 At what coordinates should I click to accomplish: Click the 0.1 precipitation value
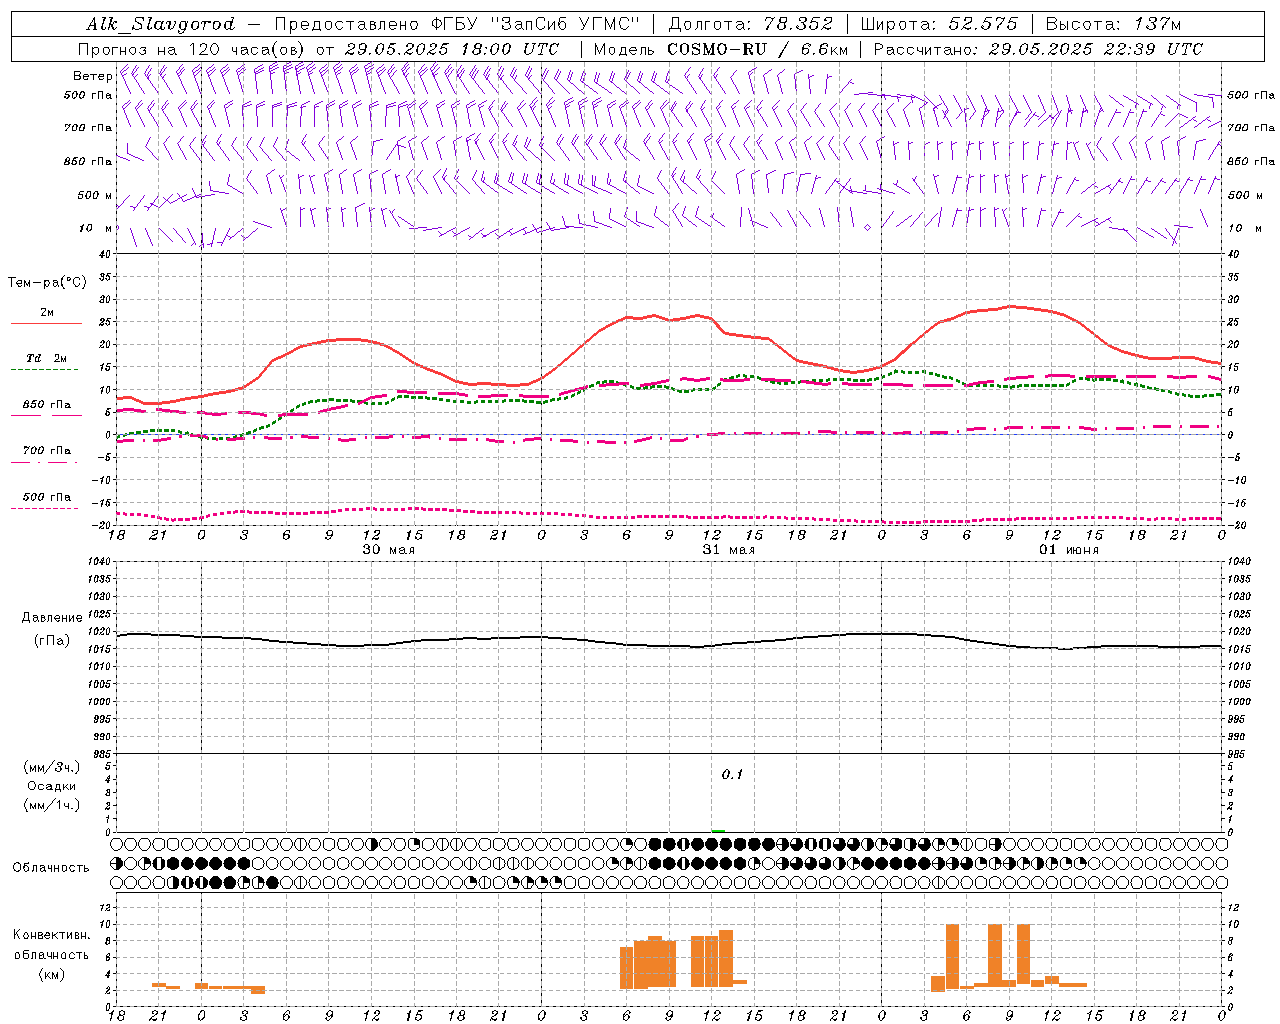tap(732, 775)
